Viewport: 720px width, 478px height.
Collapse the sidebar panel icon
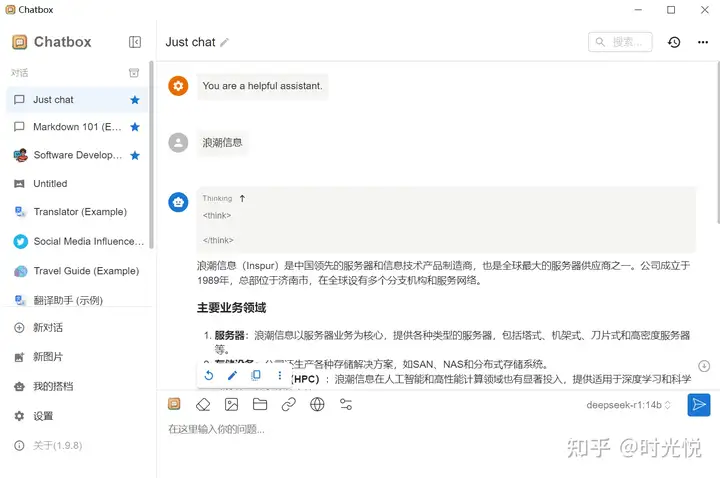[x=135, y=42]
